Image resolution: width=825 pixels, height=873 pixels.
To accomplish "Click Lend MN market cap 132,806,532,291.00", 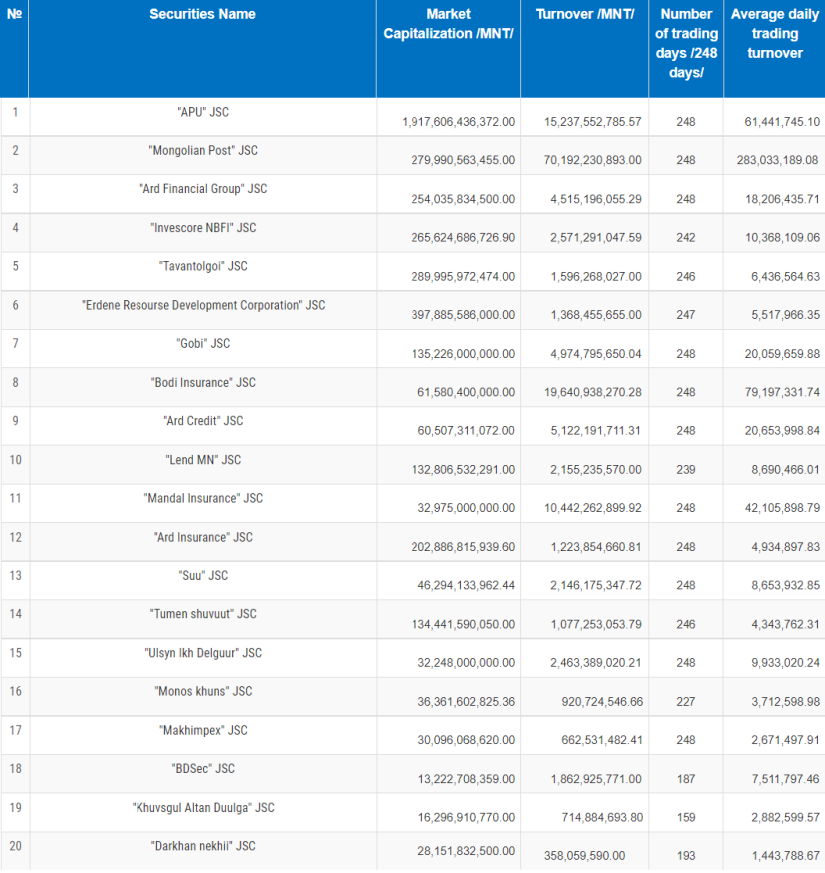I will (463, 470).
